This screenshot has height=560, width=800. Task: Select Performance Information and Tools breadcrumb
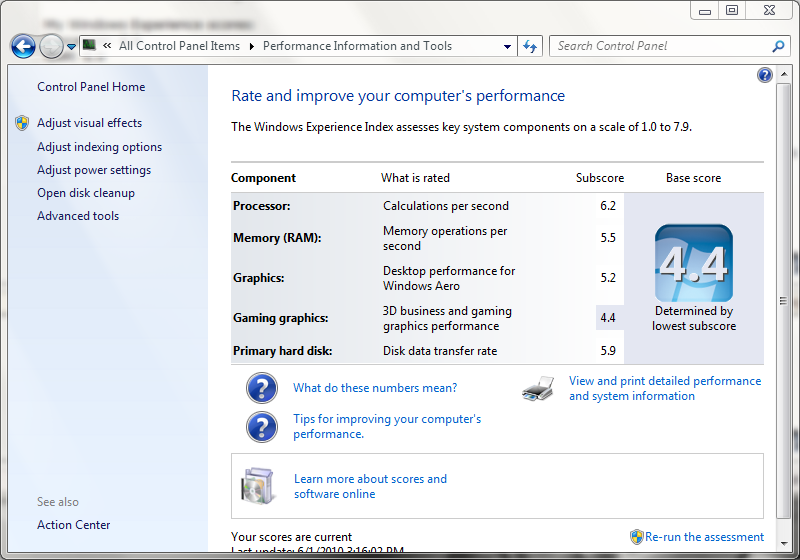click(357, 46)
